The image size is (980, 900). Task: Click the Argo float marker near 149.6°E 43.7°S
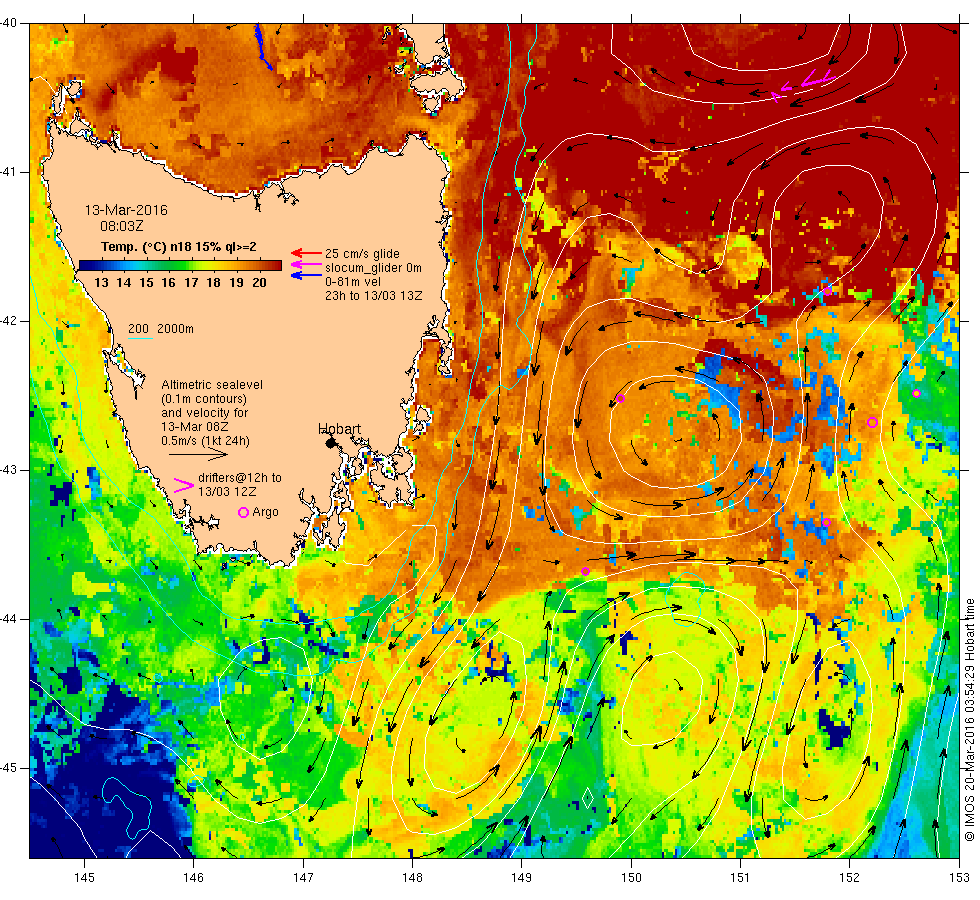[x=585, y=571]
